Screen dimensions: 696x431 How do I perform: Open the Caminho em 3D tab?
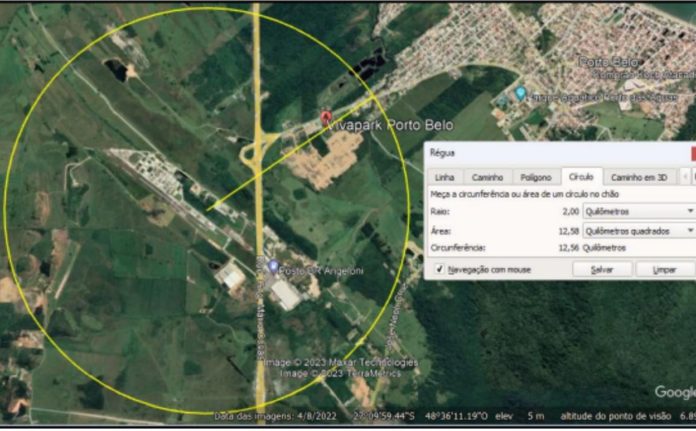coord(639,177)
